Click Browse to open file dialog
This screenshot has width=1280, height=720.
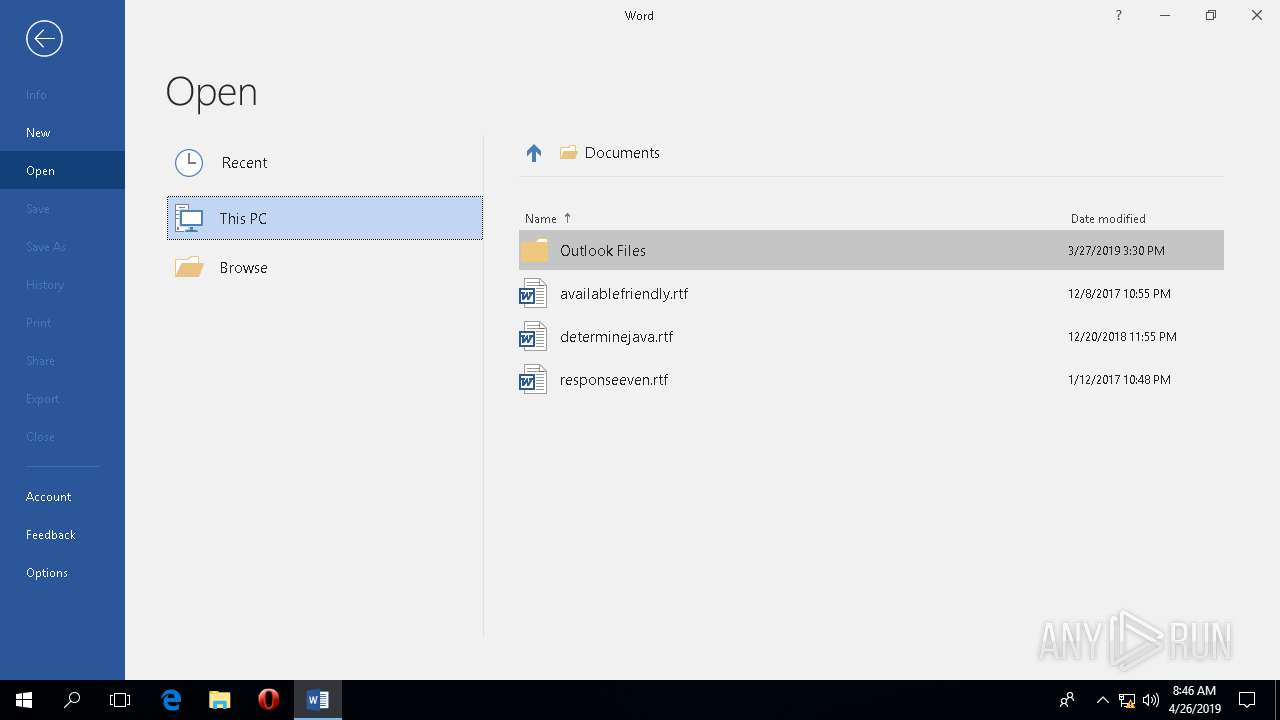click(325, 267)
